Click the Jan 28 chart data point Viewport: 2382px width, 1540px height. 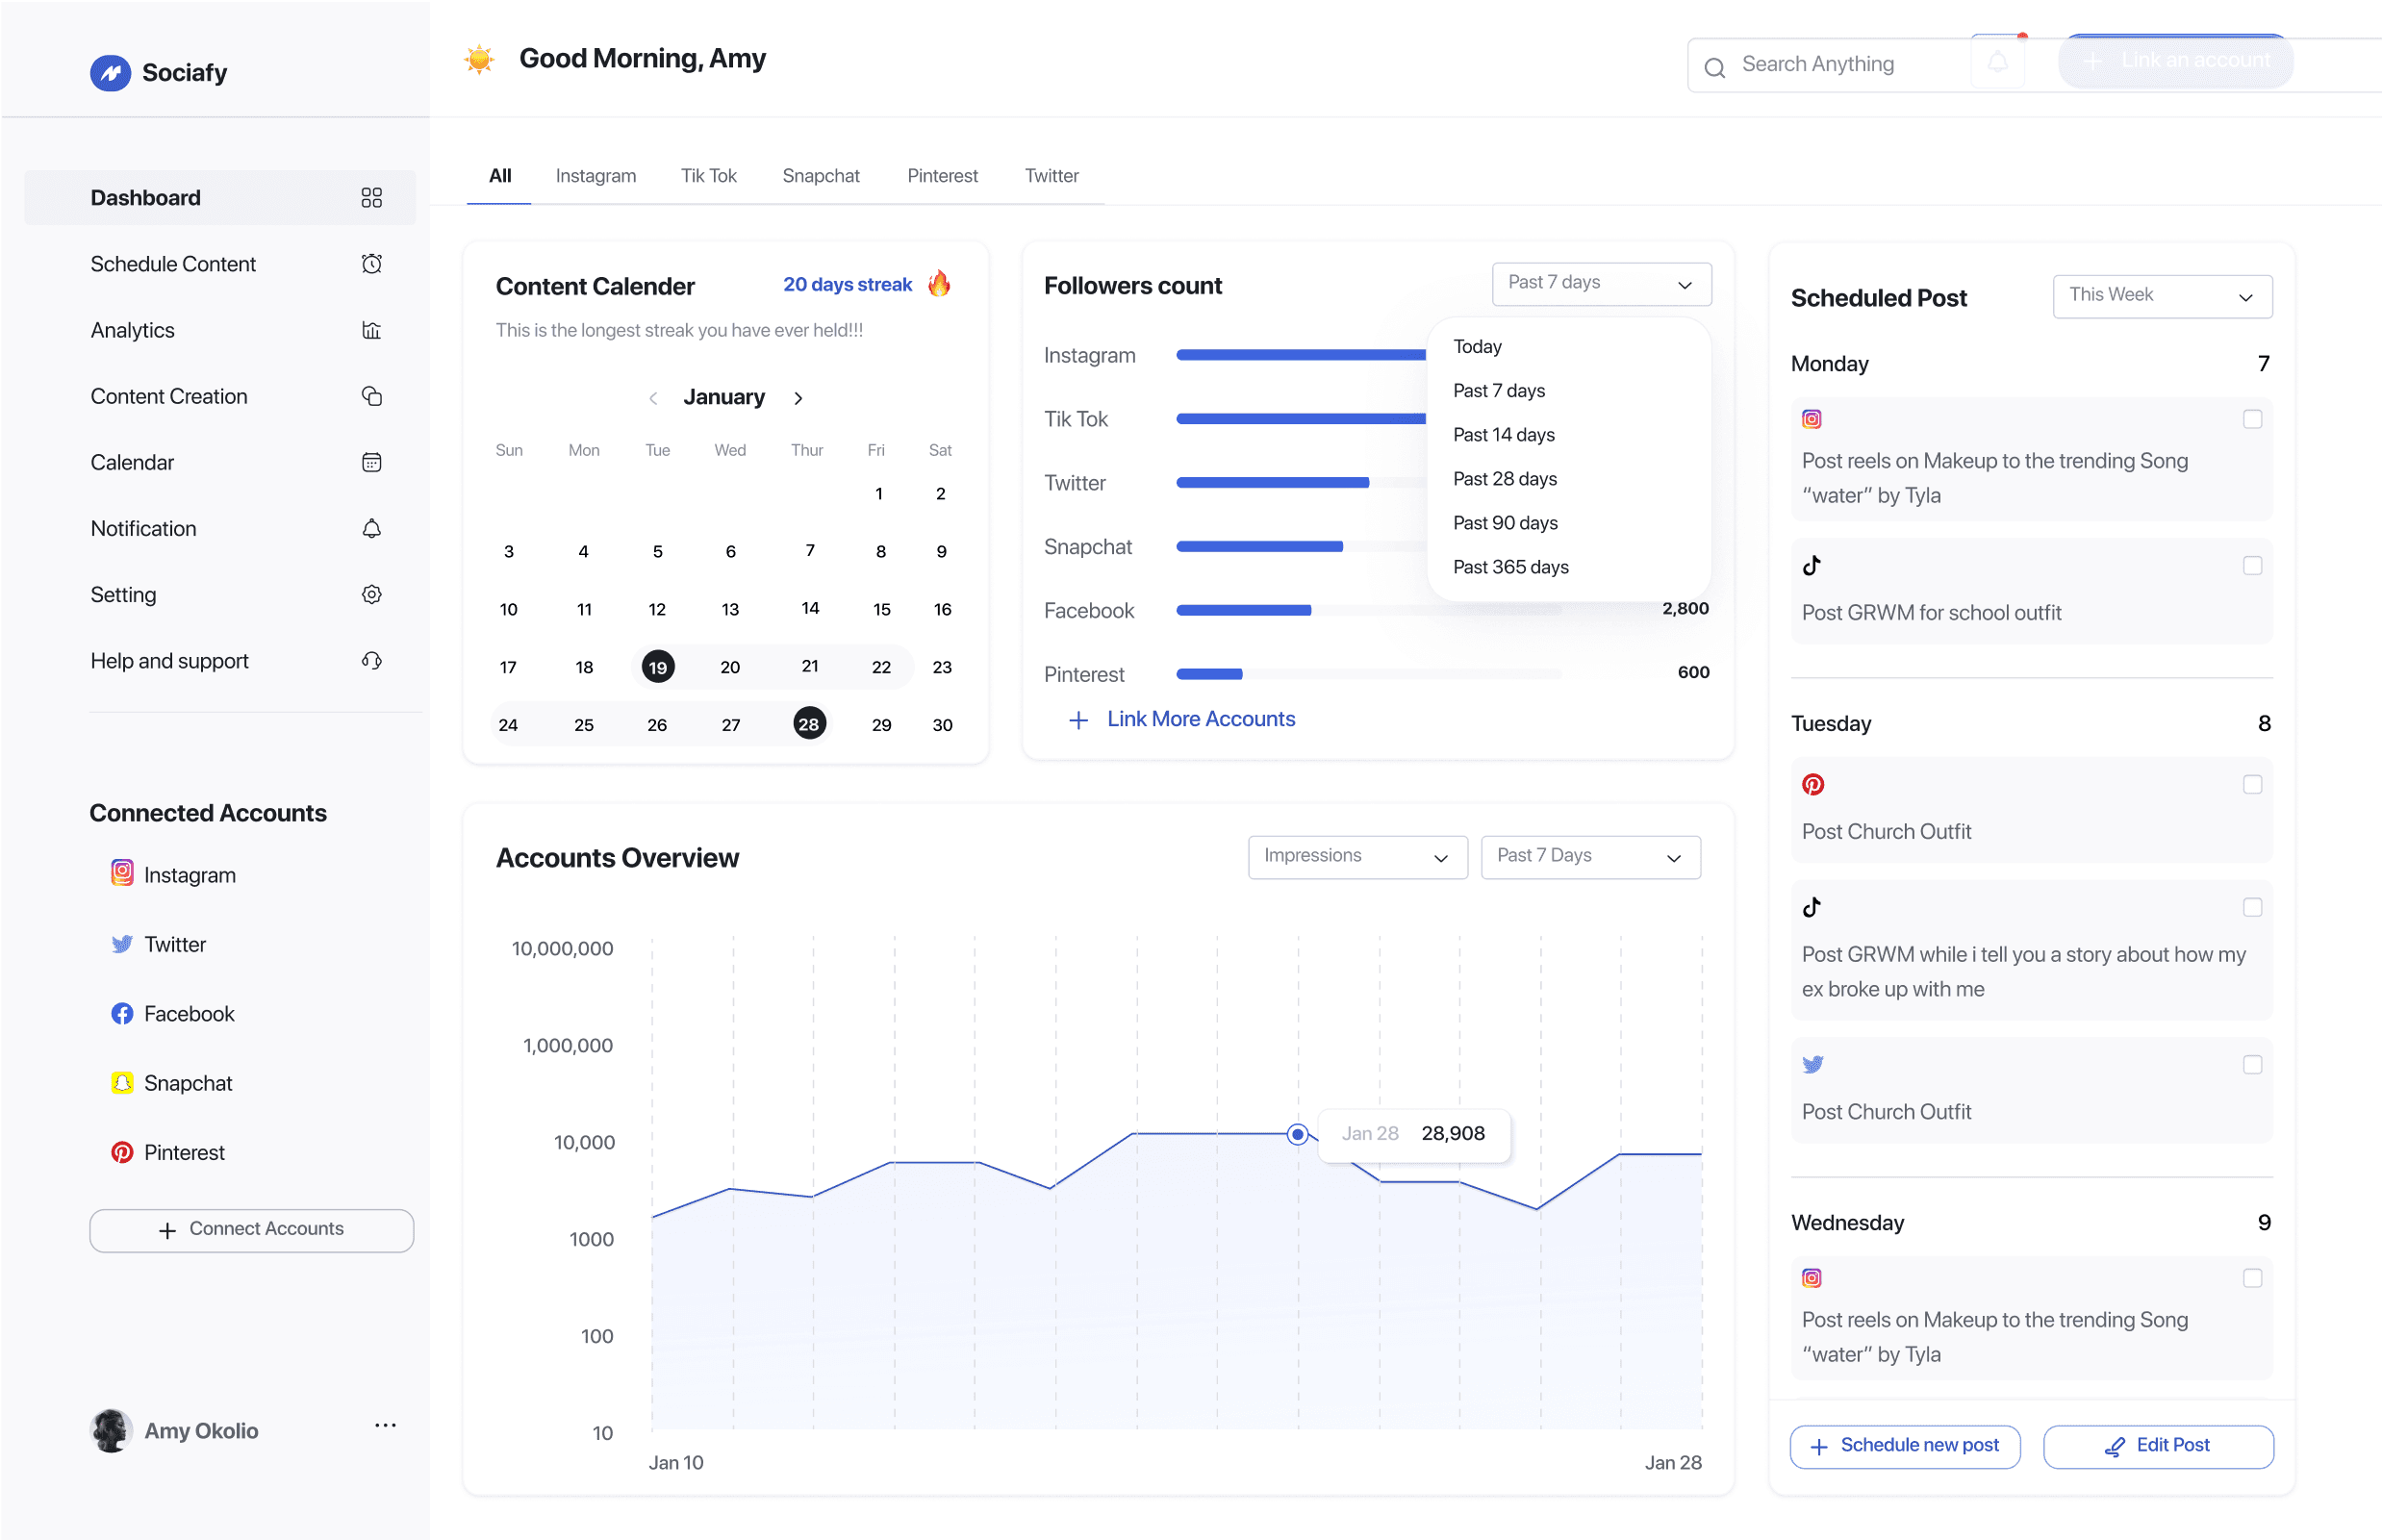(1297, 1134)
